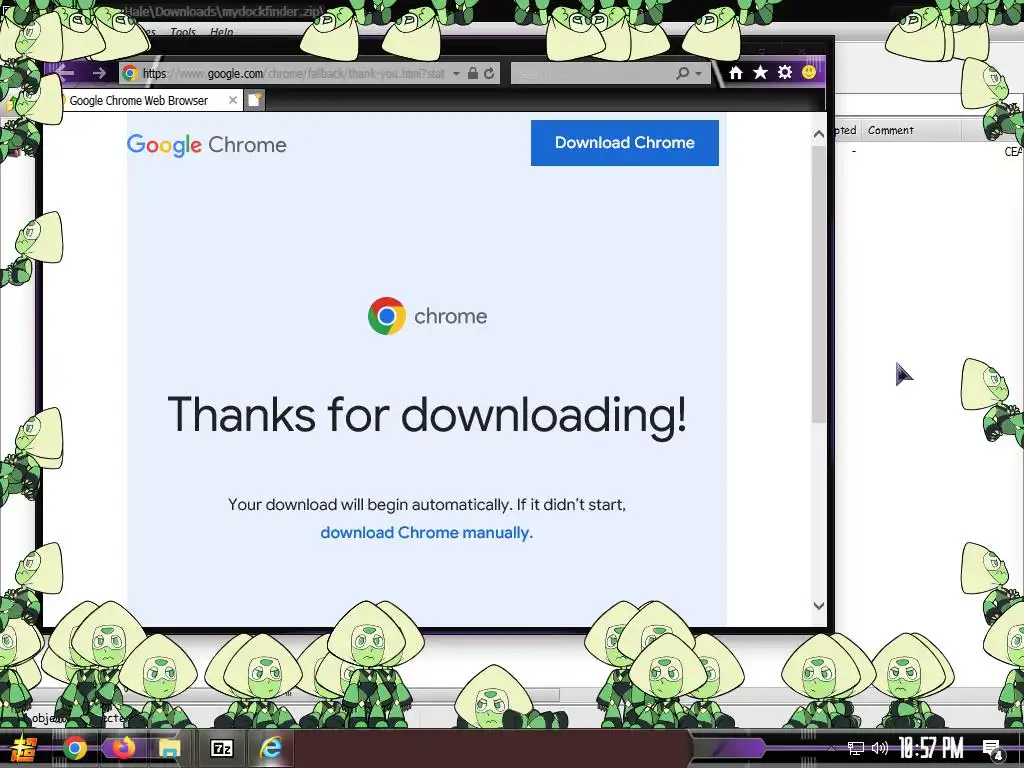The width and height of the screenshot is (1024, 768).
Task: Open the Help menu in 7-Zip window
Action: coord(222,31)
